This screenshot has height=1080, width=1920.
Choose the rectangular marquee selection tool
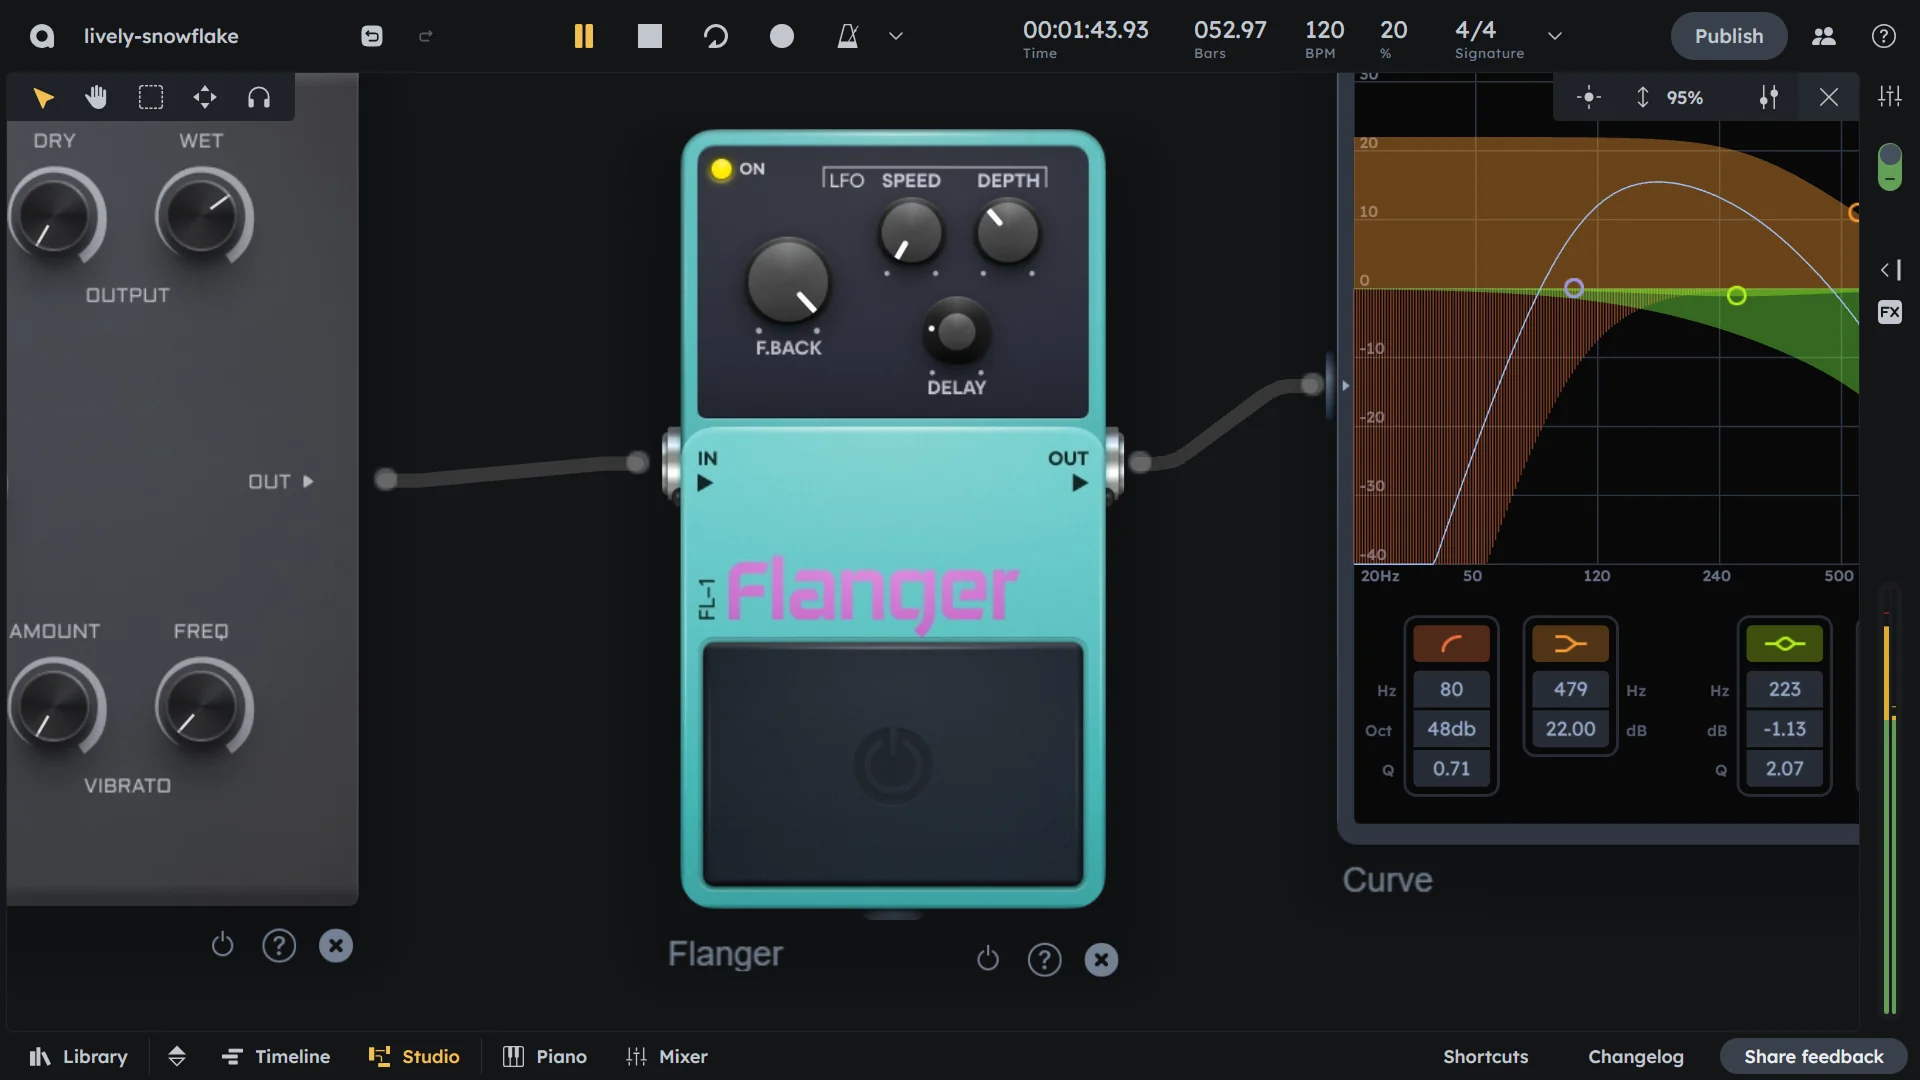click(150, 97)
